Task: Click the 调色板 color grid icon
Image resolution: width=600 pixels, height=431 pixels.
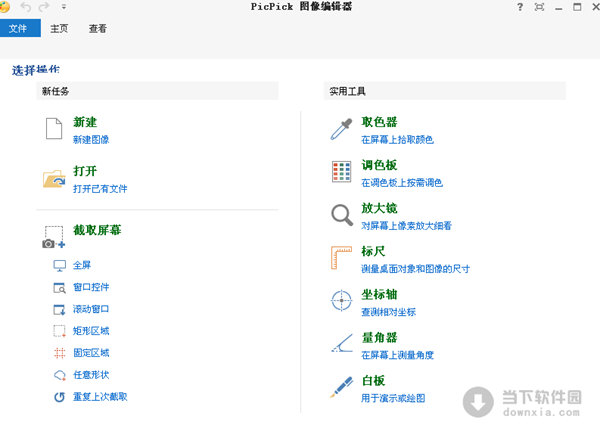Action: tap(341, 171)
